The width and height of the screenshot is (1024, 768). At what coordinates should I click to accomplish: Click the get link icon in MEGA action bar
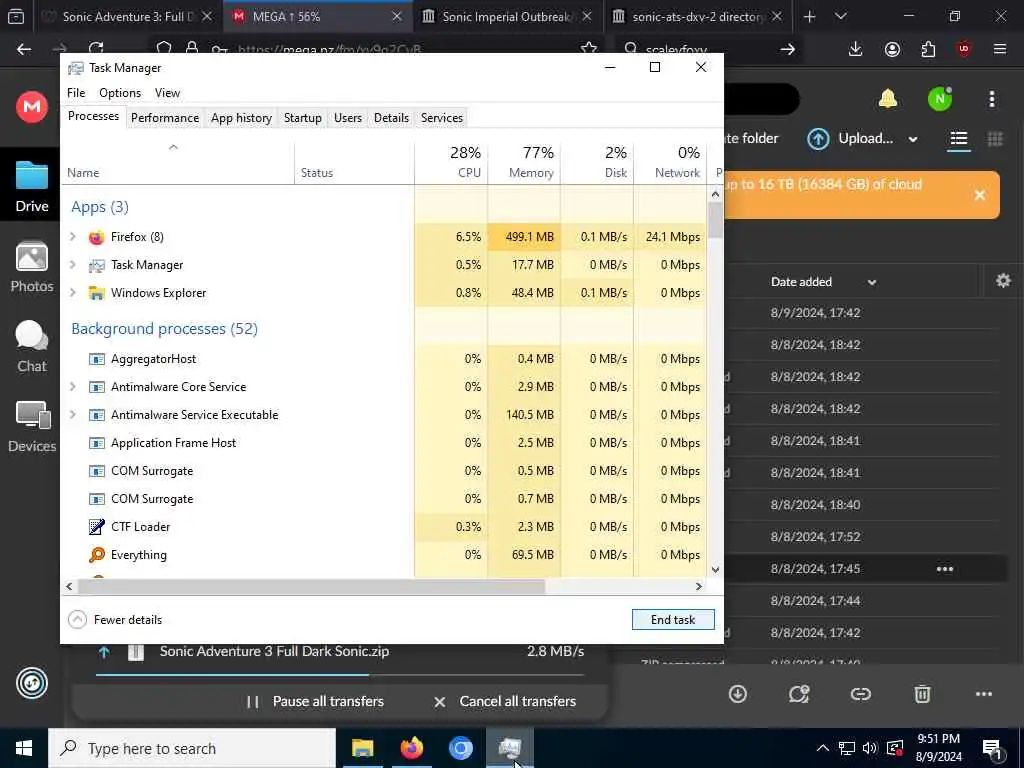[860, 694]
